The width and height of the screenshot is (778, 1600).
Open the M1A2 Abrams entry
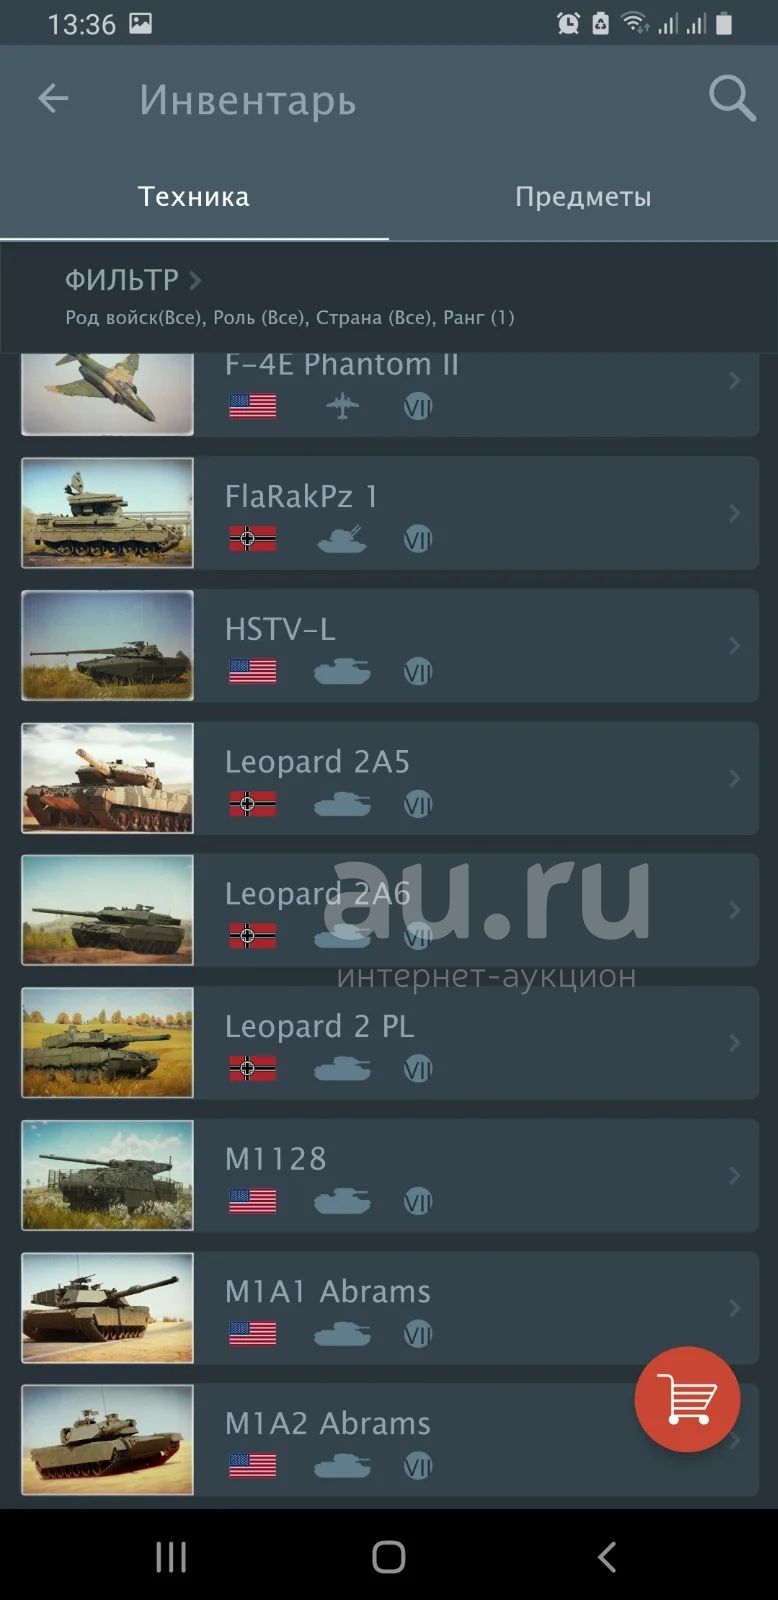[390, 1440]
